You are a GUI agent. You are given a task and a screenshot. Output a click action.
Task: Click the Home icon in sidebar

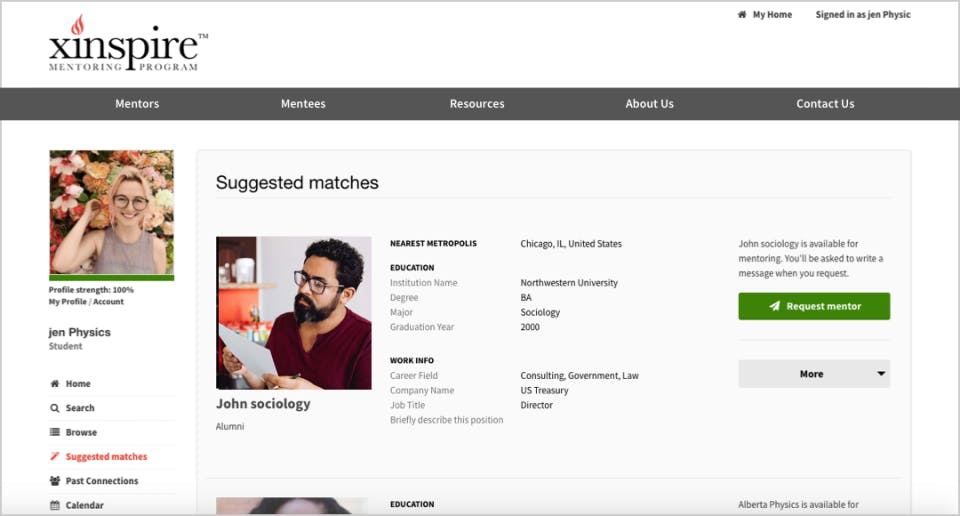pyautogui.click(x=54, y=383)
